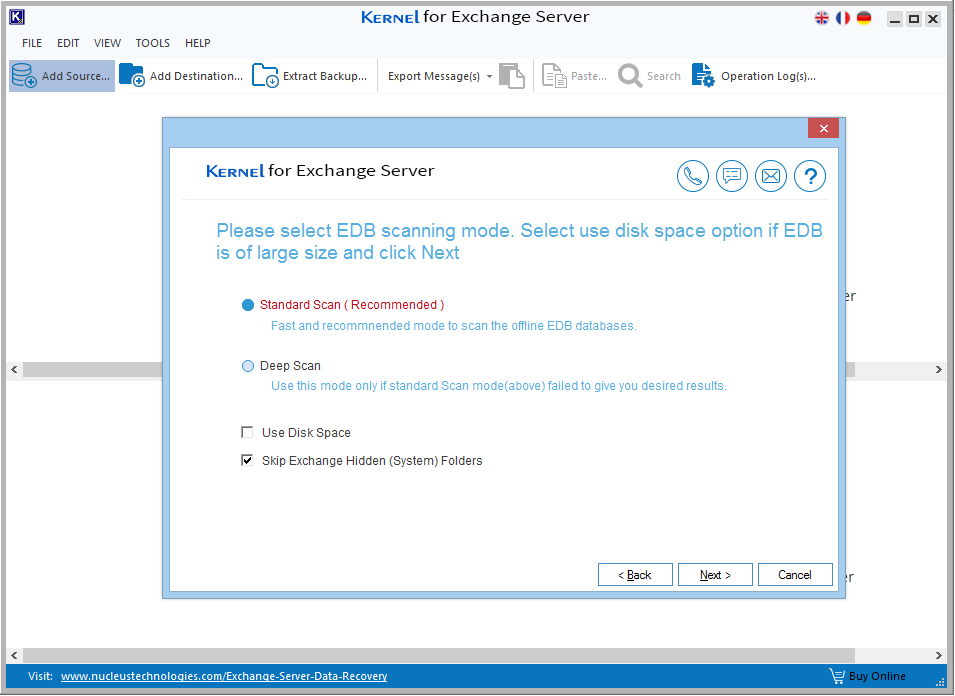Image resolution: width=955 pixels, height=696 pixels.
Task: Click the Buy Online text
Action: coord(877,676)
